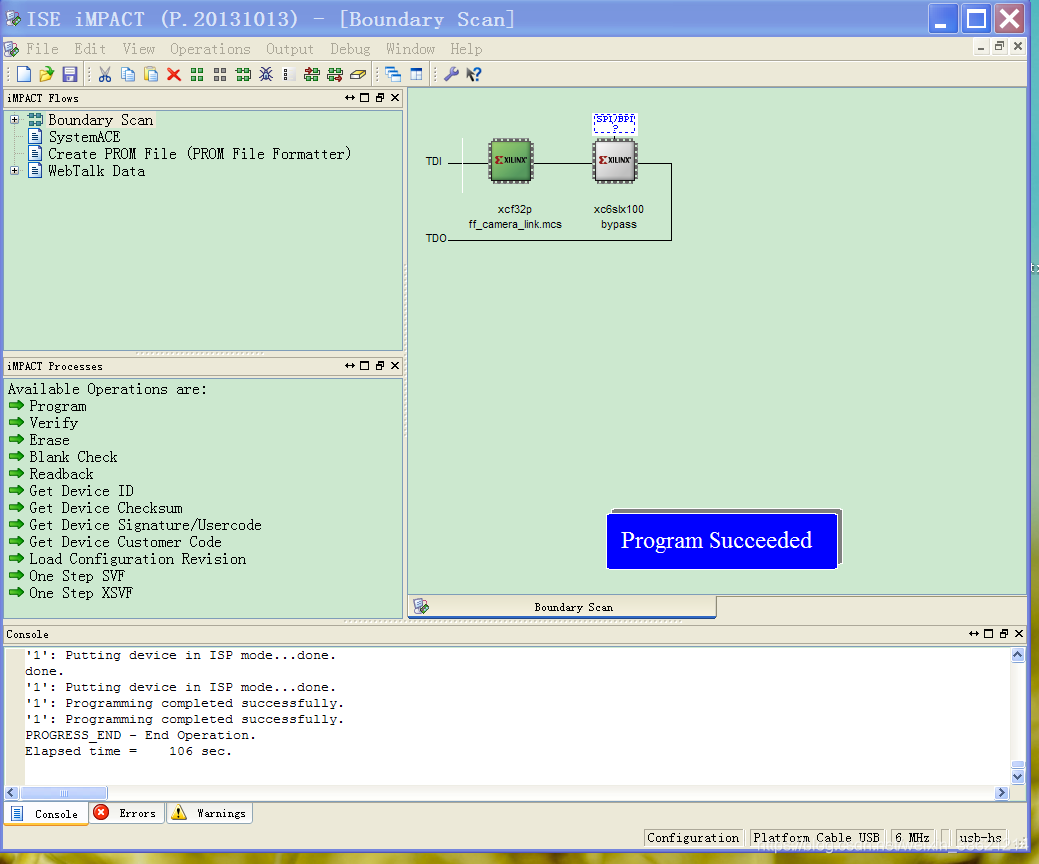Click the Tile windows icon
The height and width of the screenshot is (864, 1039).
coord(416,74)
